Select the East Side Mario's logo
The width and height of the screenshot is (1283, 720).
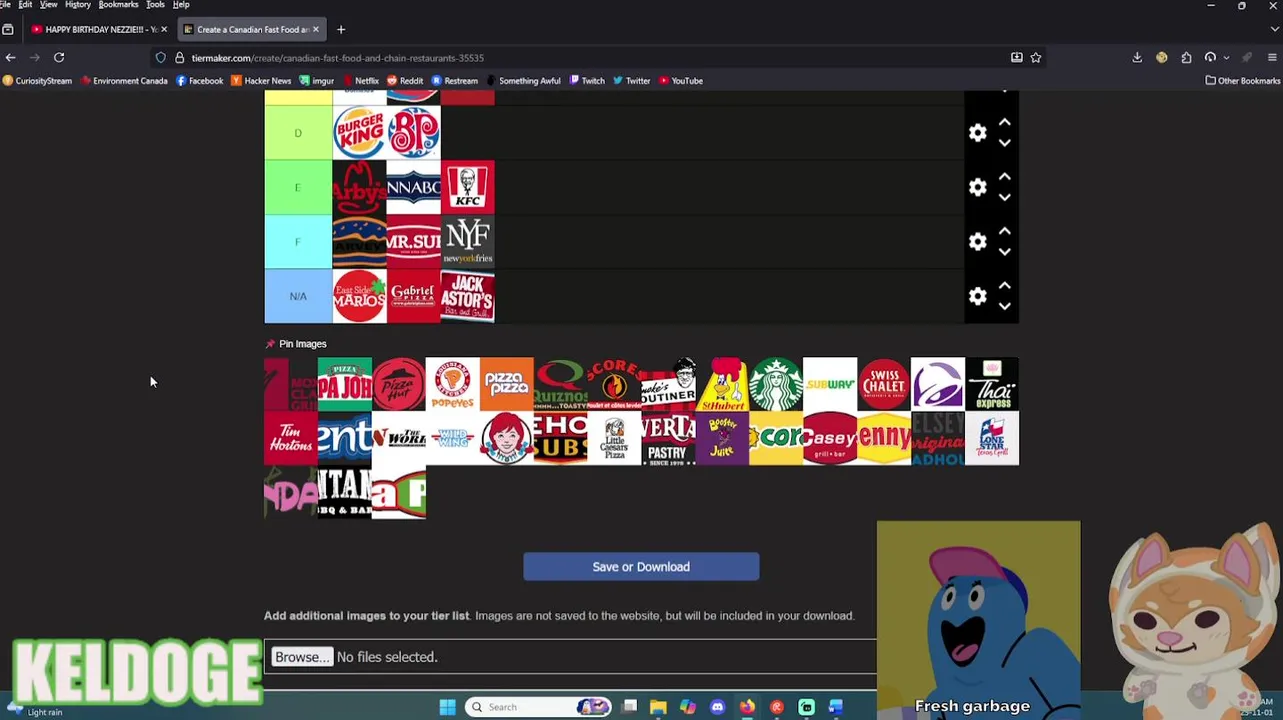pos(359,296)
